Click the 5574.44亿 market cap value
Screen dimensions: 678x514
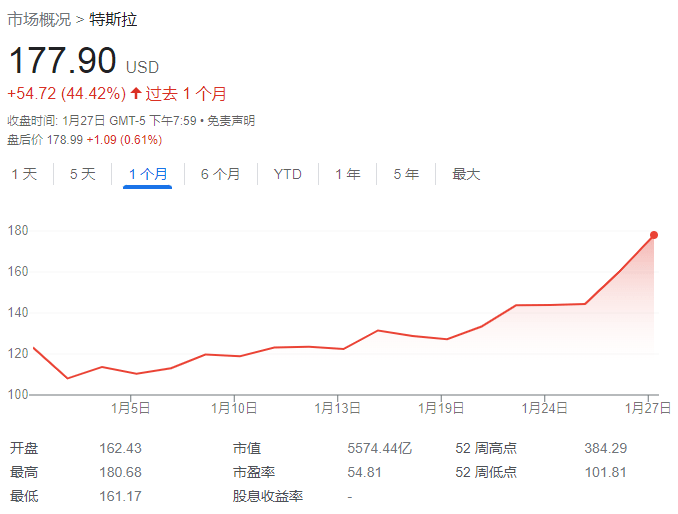(380, 448)
